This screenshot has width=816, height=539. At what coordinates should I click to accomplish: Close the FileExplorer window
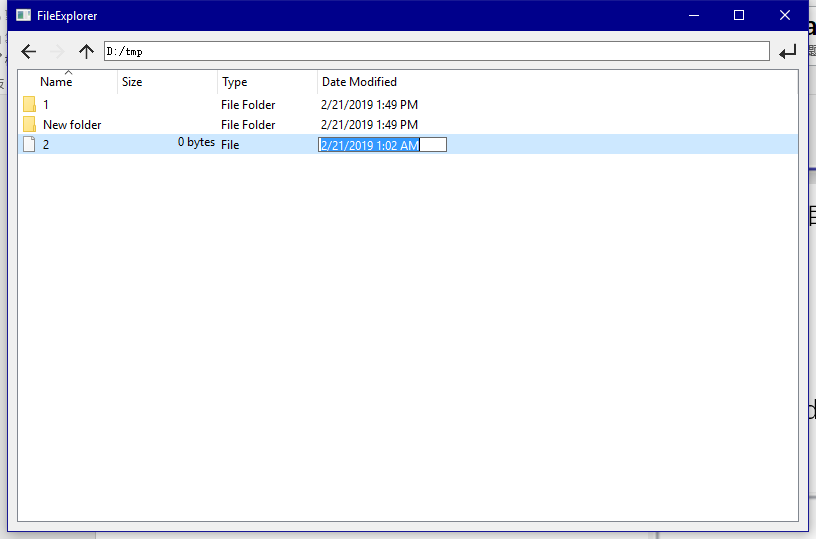(785, 15)
